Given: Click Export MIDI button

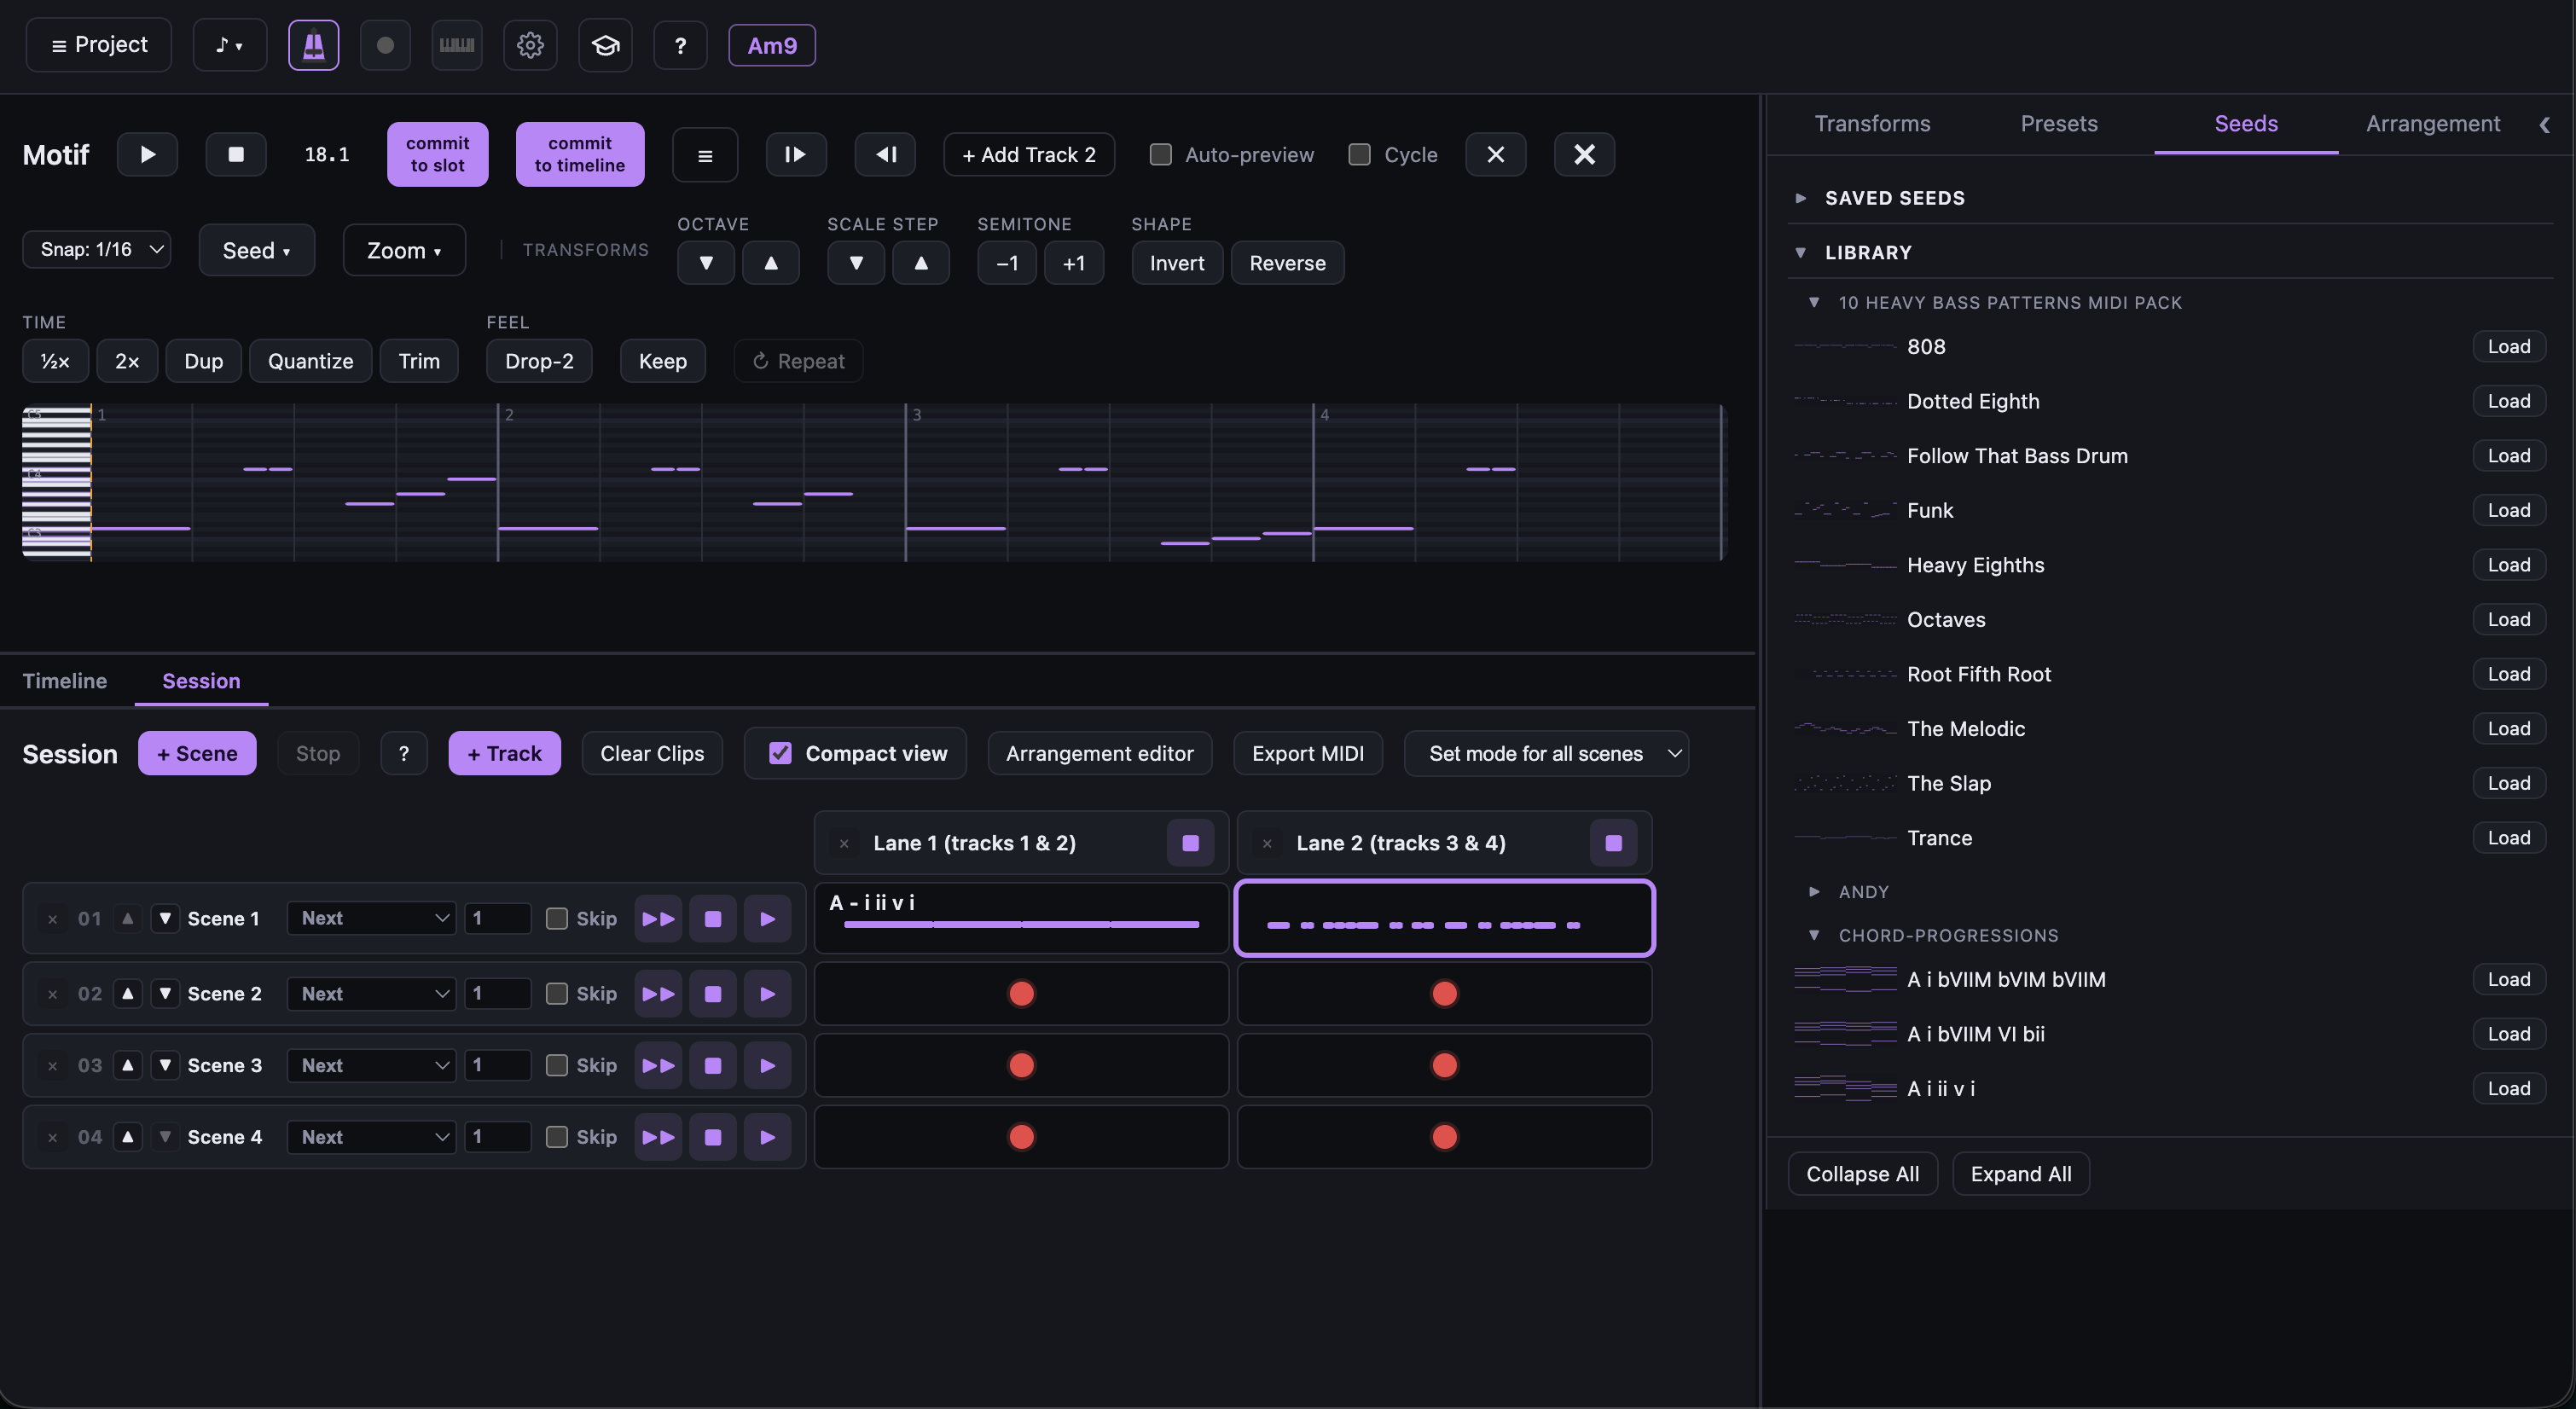Looking at the screenshot, I should coord(1308,753).
